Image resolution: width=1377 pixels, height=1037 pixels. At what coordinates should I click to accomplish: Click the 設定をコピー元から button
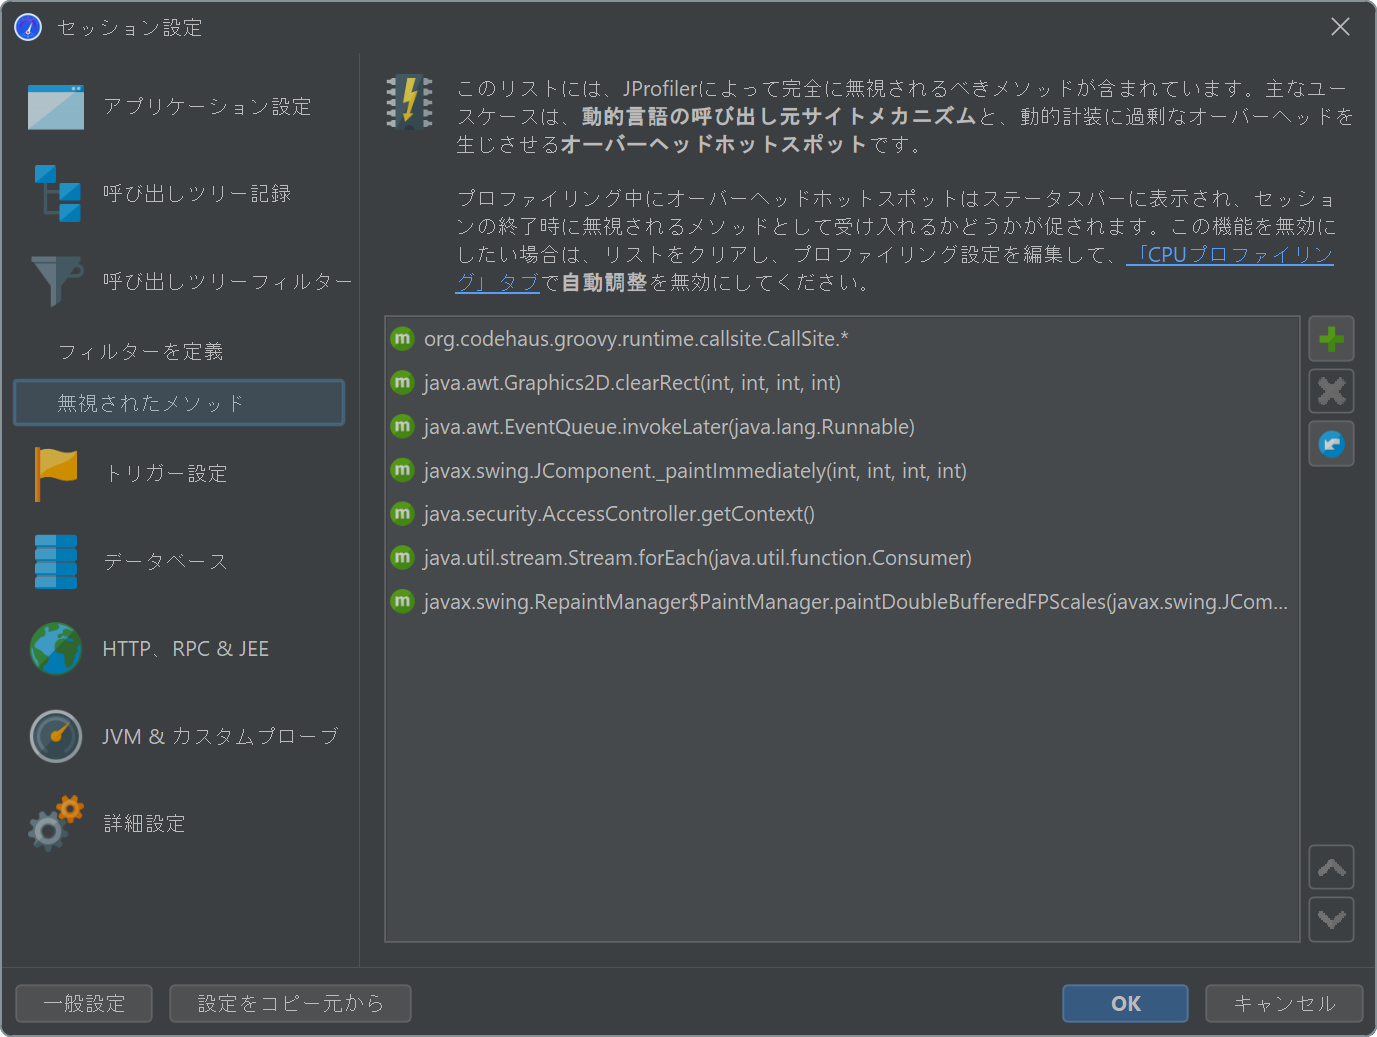point(290,1003)
